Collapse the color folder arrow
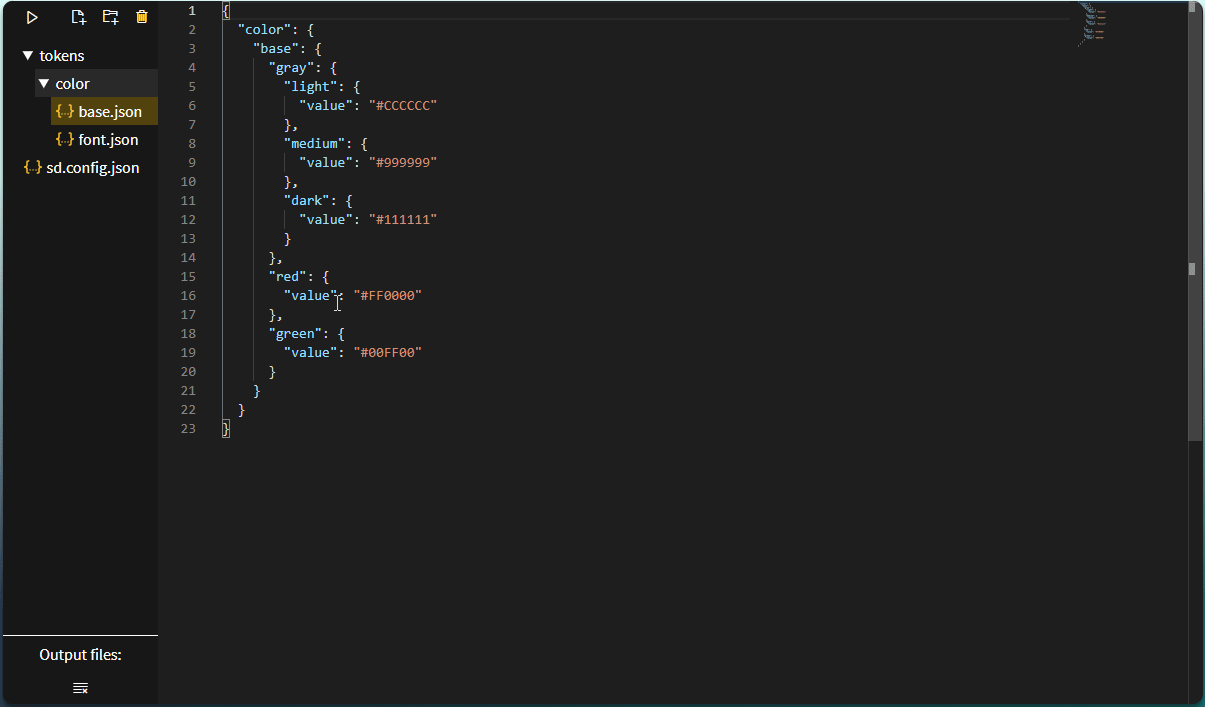 pos(44,84)
